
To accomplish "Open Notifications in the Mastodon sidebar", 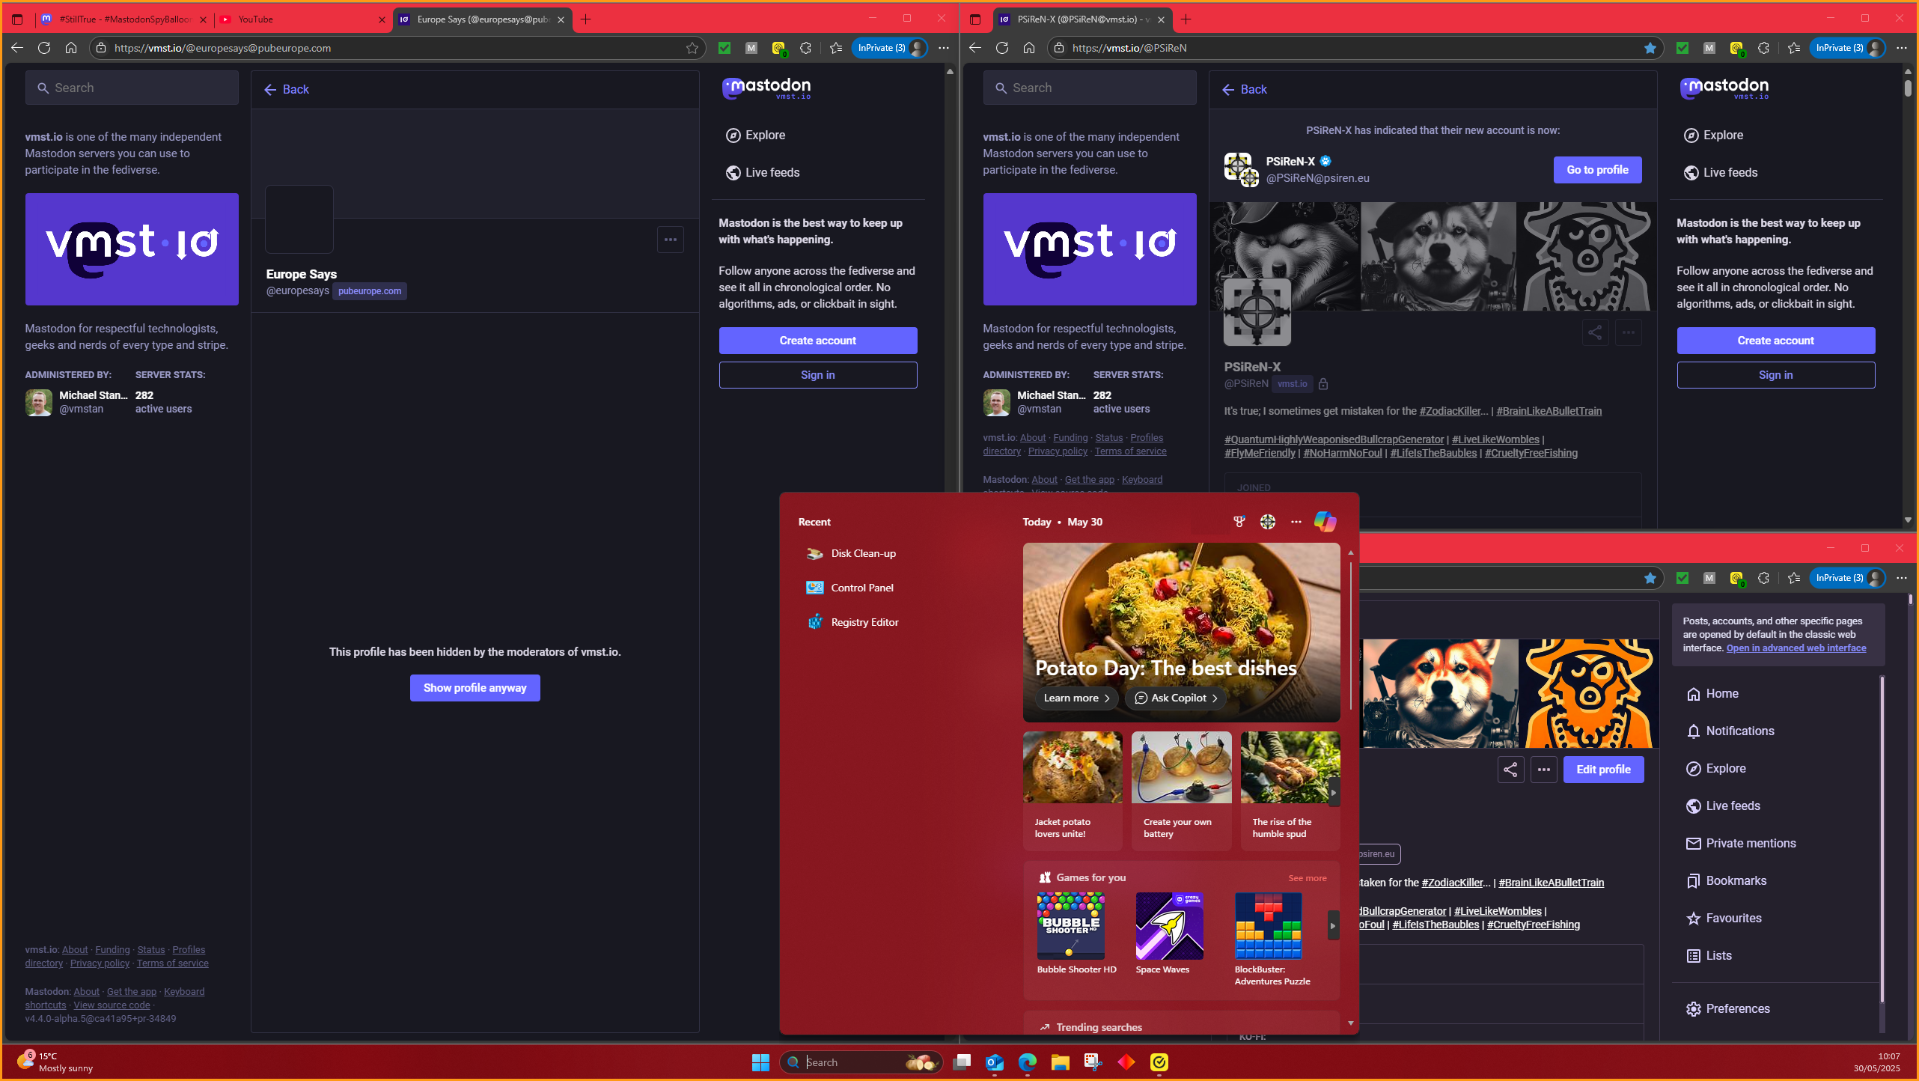I will [1730, 731].
